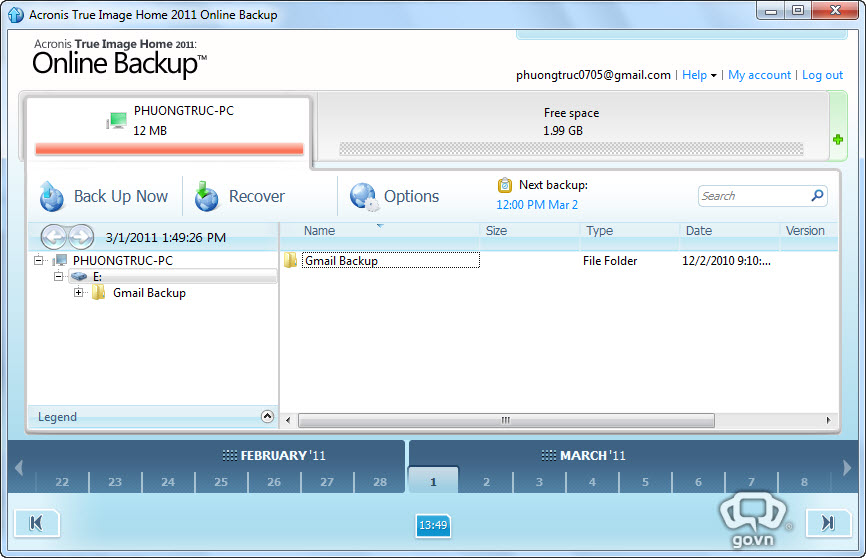Expand the Legend panel

pyautogui.click(x=267, y=417)
